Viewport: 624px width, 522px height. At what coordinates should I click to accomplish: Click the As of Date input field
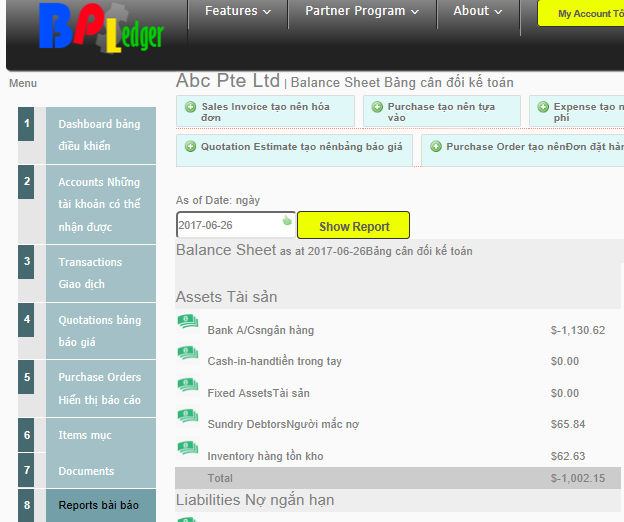click(x=228, y=225)
